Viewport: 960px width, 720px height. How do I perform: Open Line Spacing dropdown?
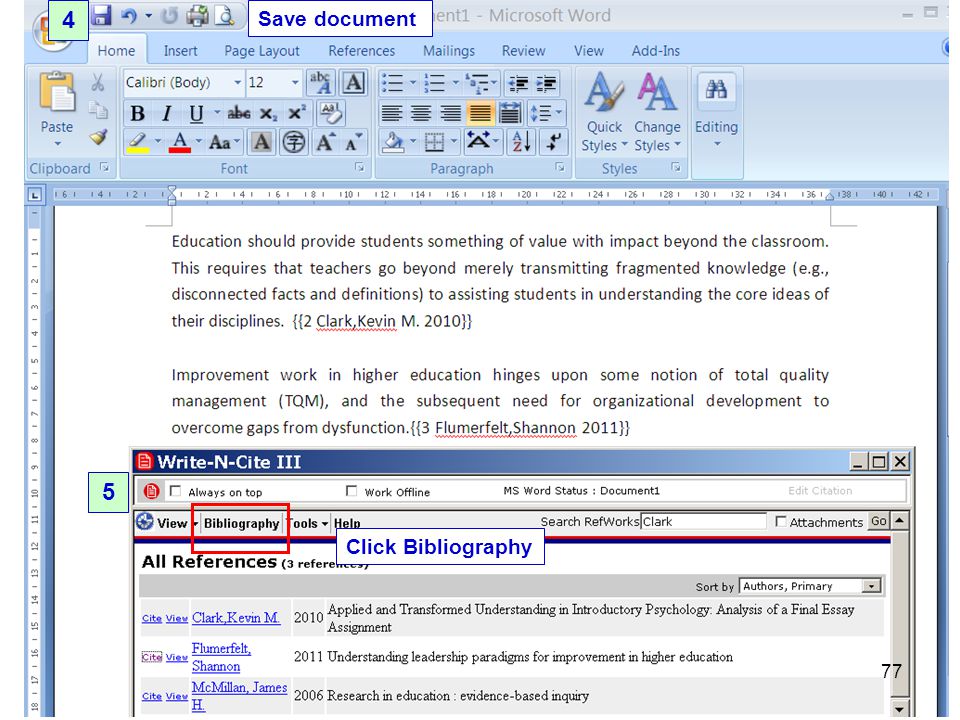point(546,113)
